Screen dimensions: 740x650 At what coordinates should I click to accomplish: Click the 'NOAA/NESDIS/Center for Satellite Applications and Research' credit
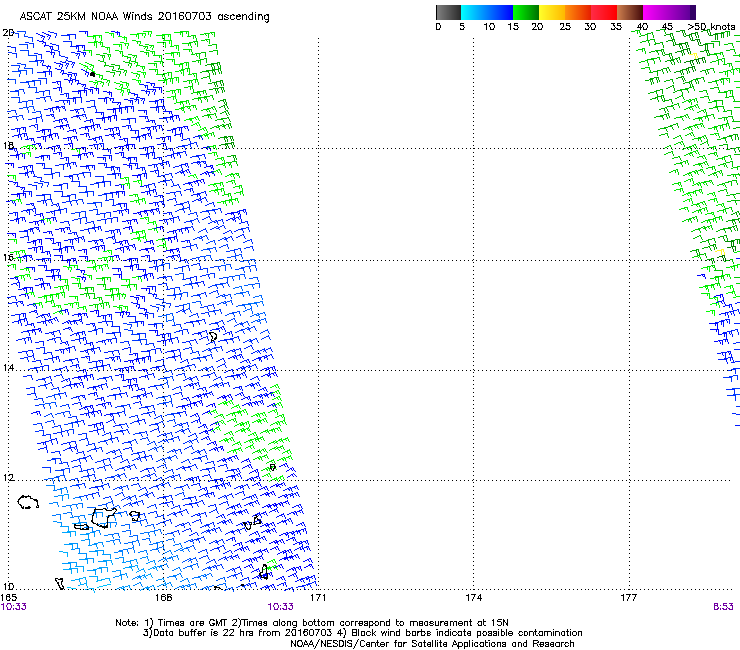[x=432, y=644]
